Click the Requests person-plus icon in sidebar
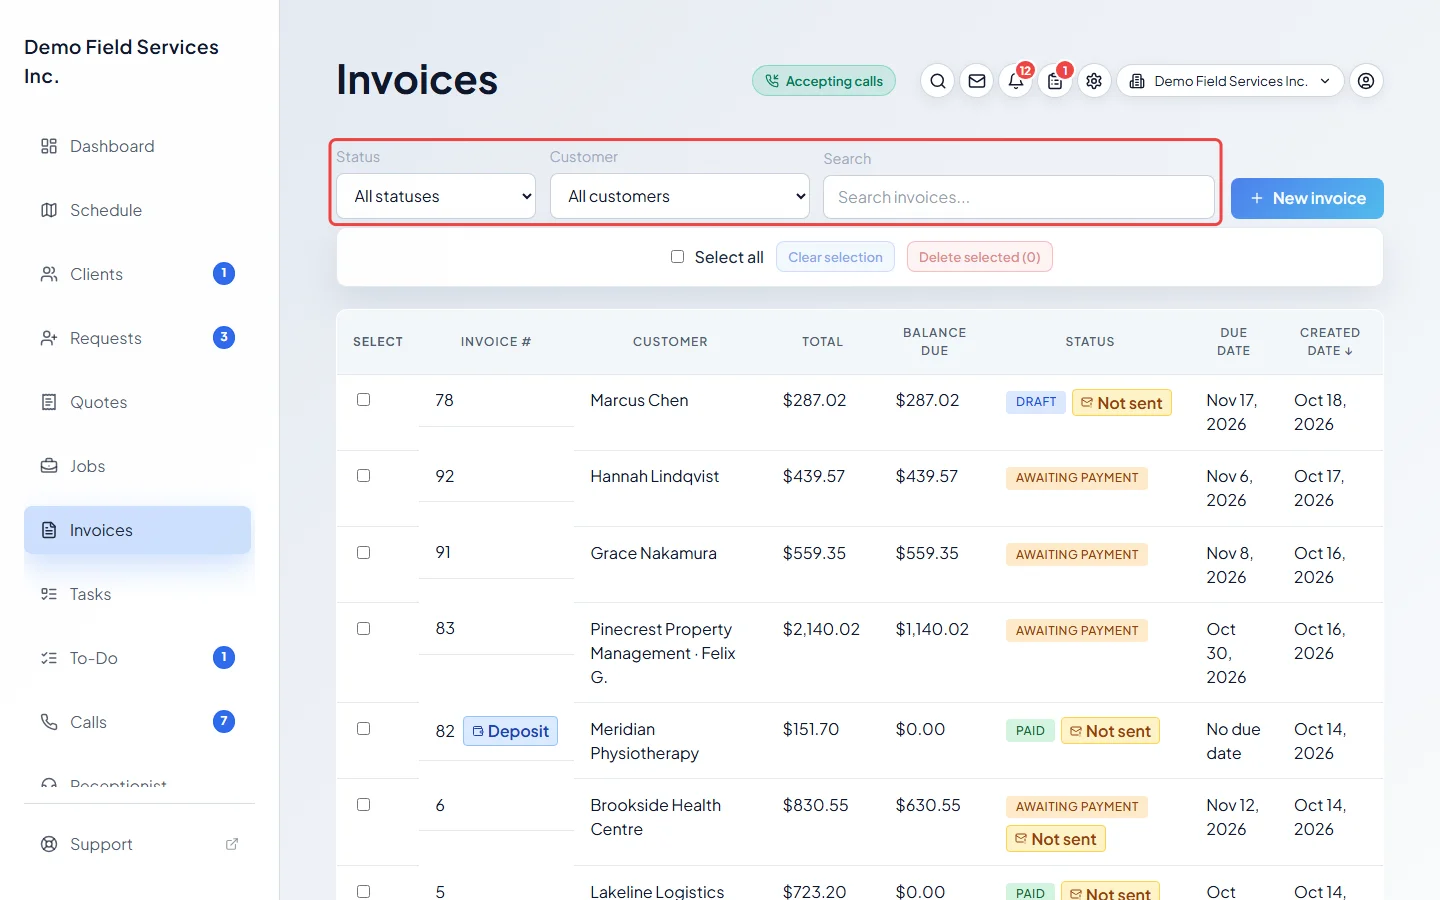Image resolution: width=1440 pixels, height=900 pixels. pos(49,338)
